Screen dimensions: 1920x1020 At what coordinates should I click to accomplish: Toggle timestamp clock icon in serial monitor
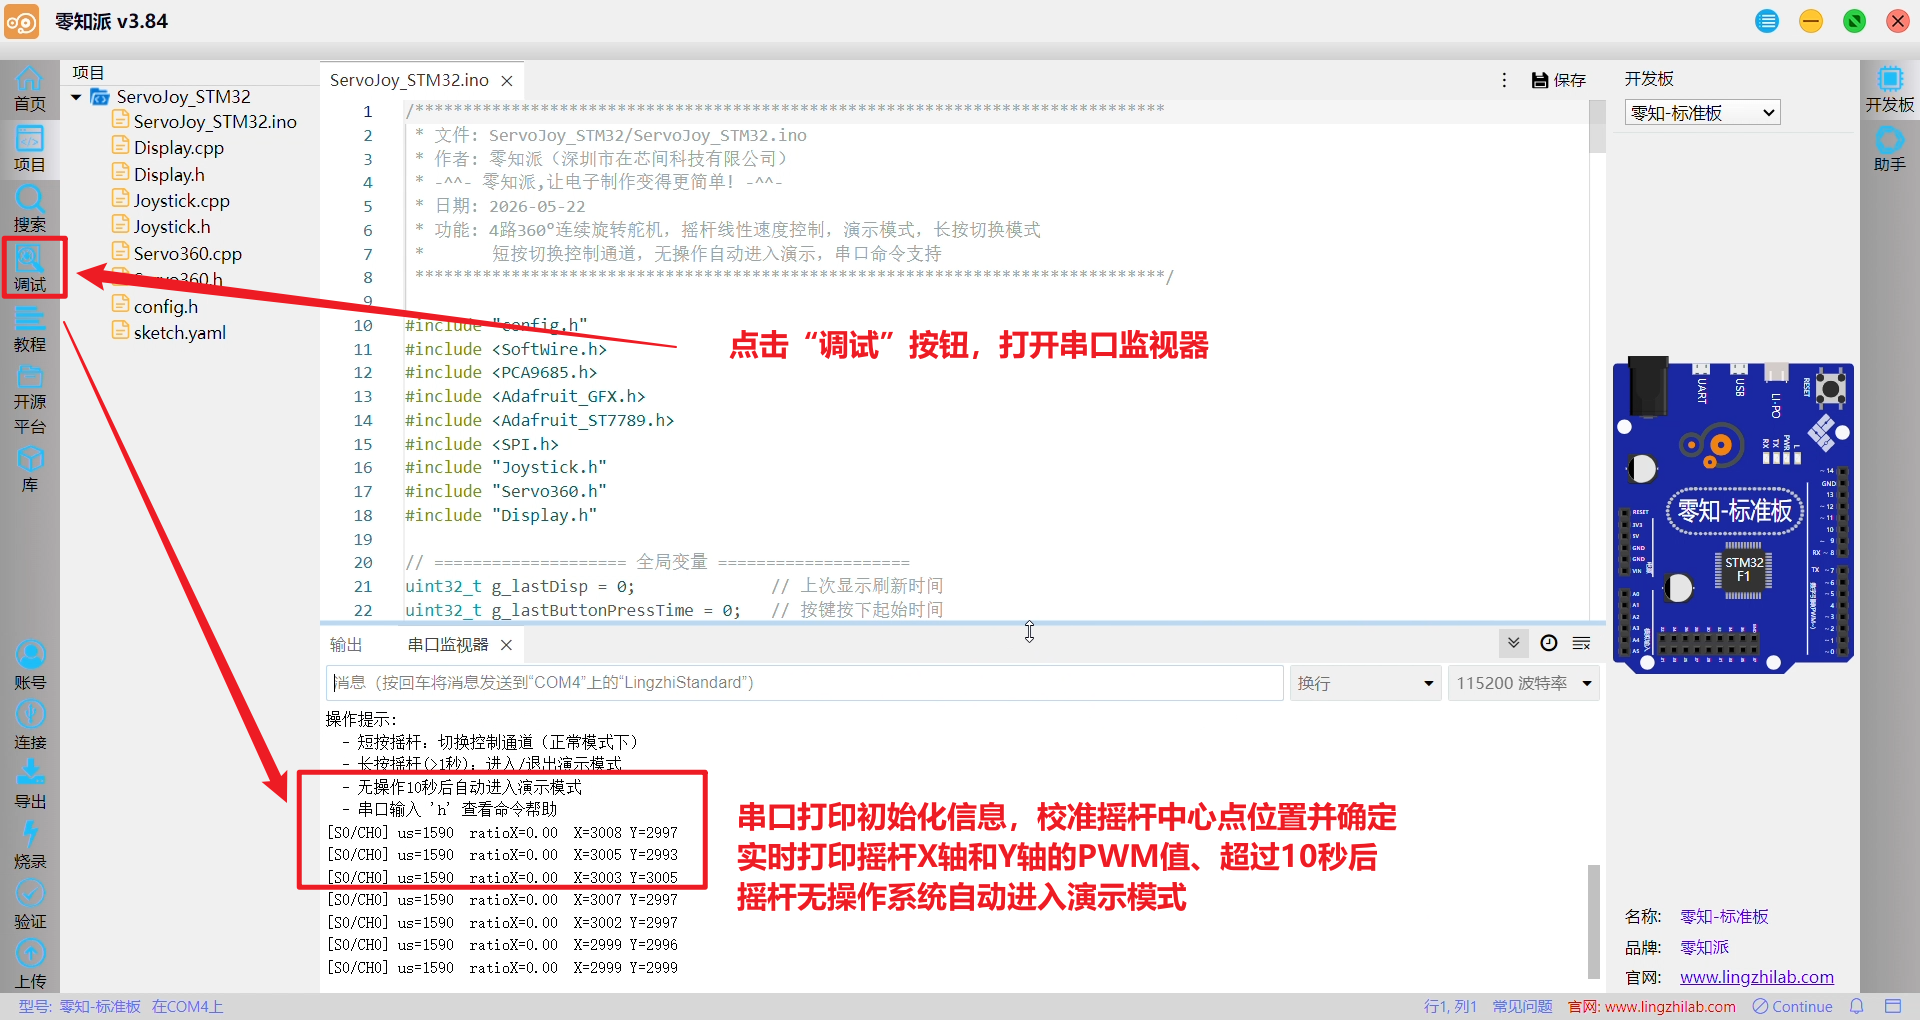pos(1549,643)
